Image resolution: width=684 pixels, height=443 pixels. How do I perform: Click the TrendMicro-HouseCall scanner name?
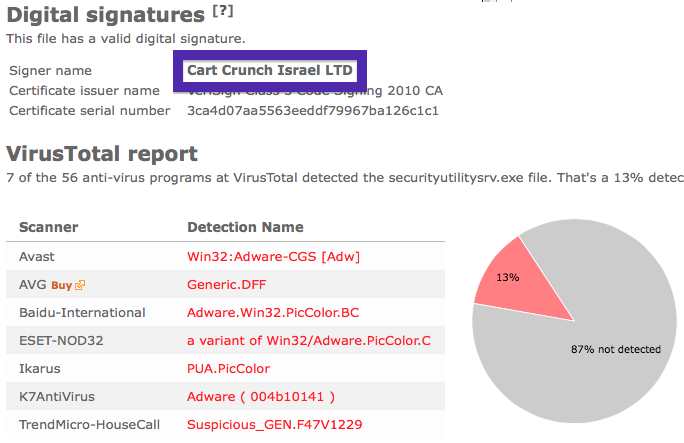tap(89, 424)
